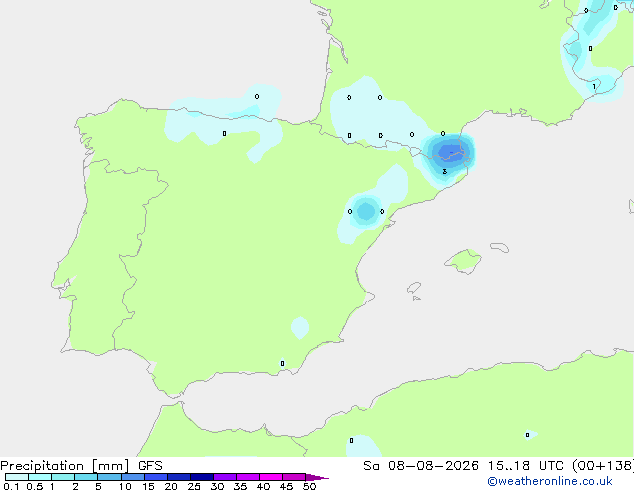634x490 pixels.
Task: Click the '(00+138)' forecast hour text
Action: [x=603, y=466]
